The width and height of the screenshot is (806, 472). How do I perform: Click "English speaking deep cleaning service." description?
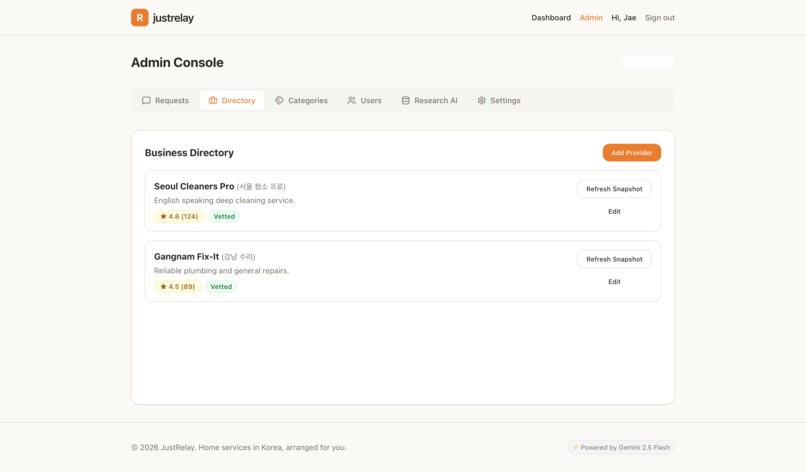coord(225,201)
